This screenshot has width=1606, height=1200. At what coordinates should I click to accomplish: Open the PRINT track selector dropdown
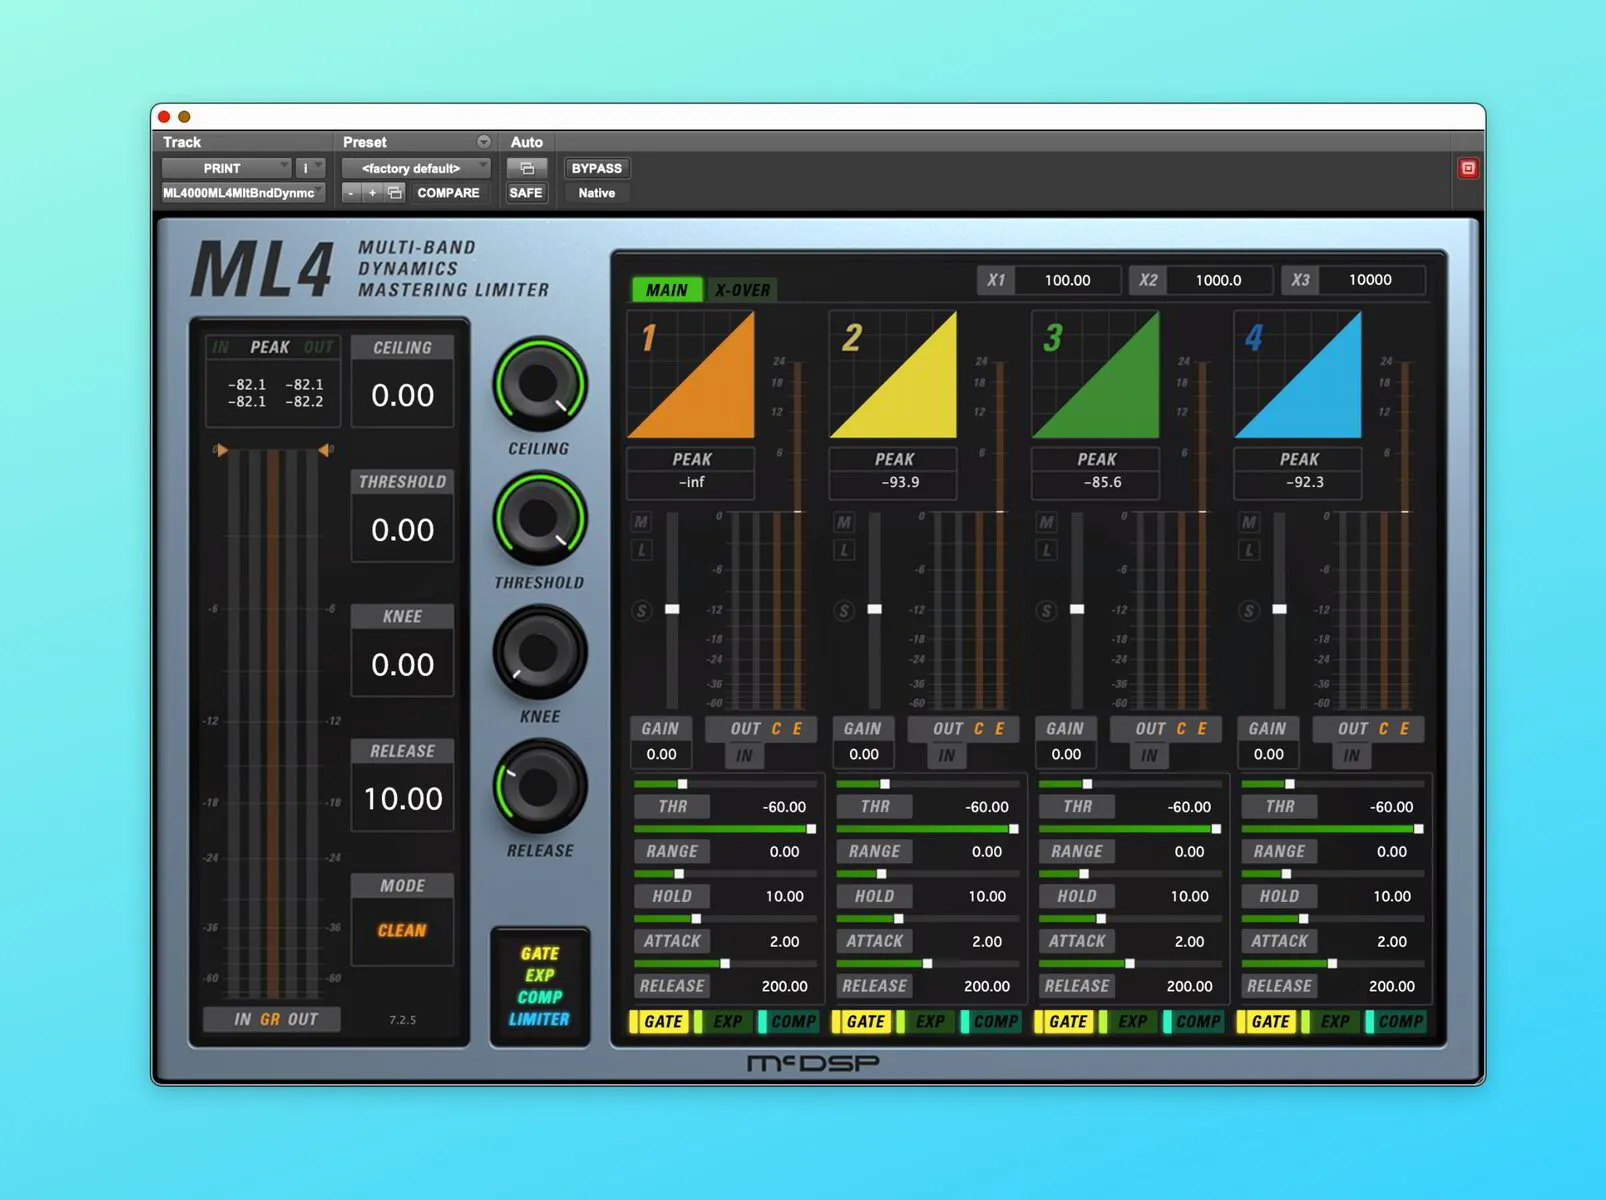click(x=227, y=168)
